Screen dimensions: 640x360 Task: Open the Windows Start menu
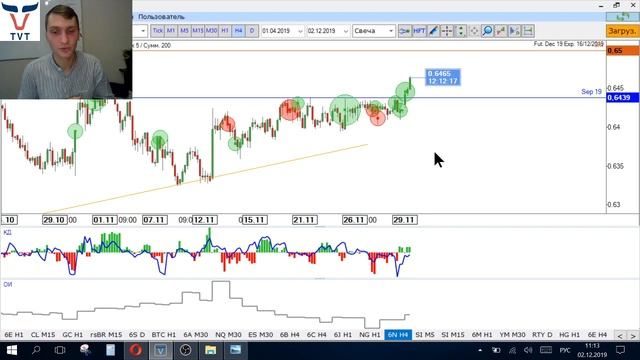click(11, 350)
